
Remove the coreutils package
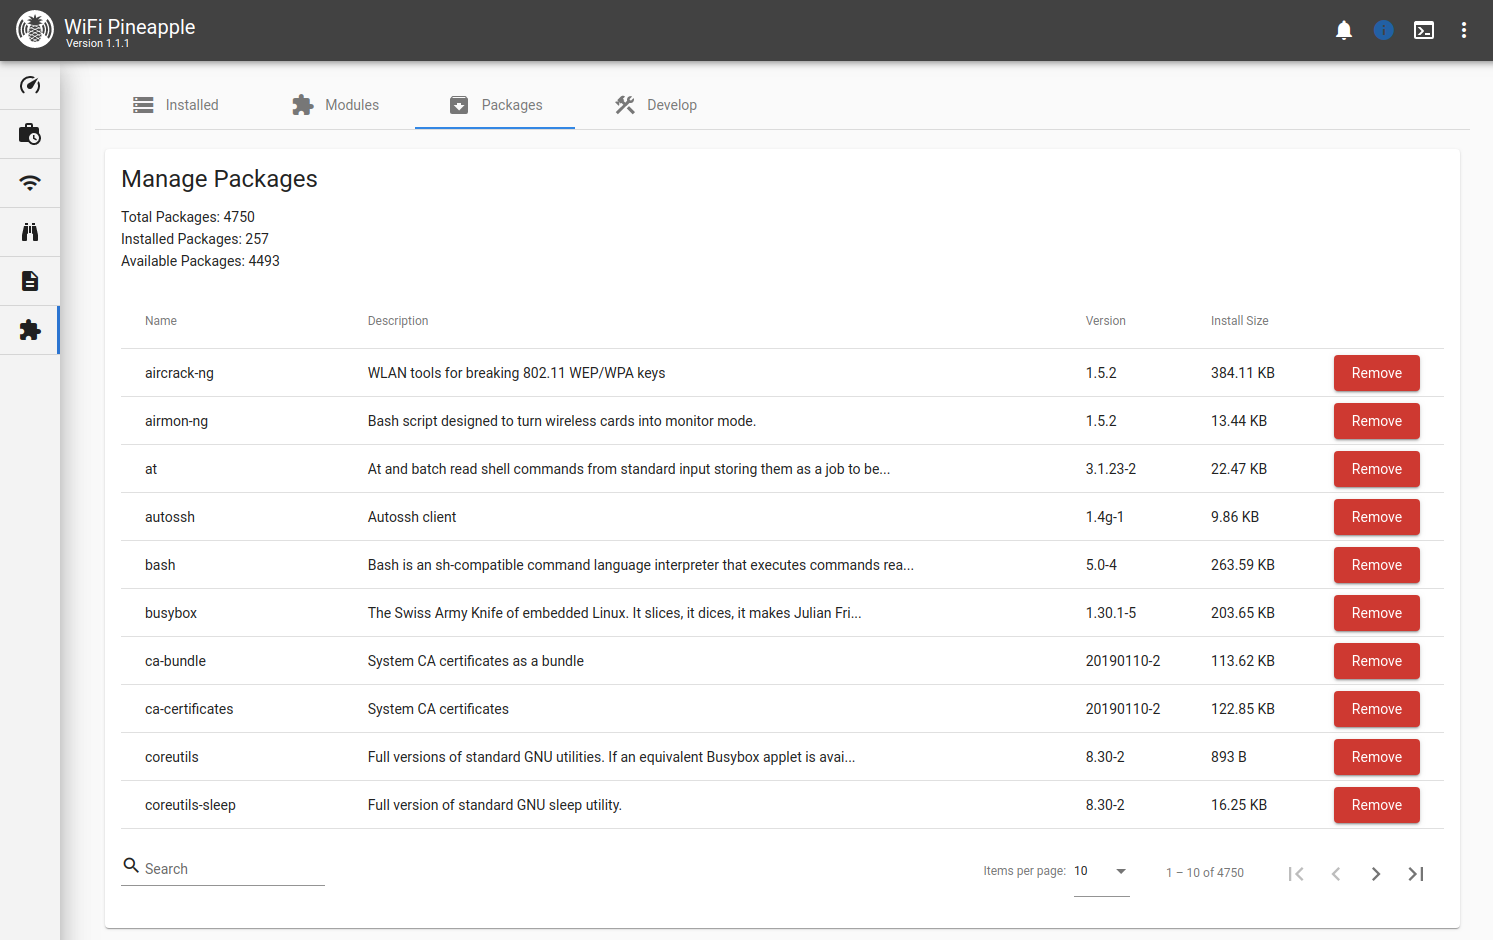1376,757
